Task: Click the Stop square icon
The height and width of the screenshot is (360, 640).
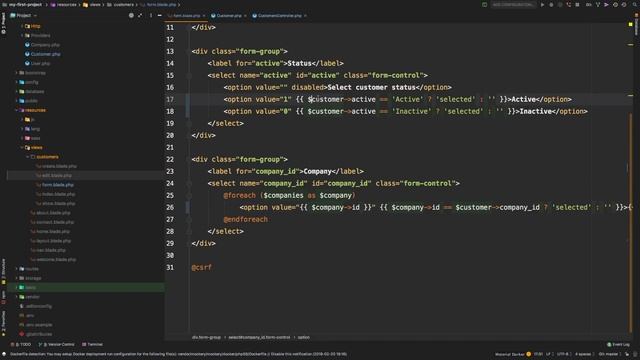Action: tap(577, 5)
